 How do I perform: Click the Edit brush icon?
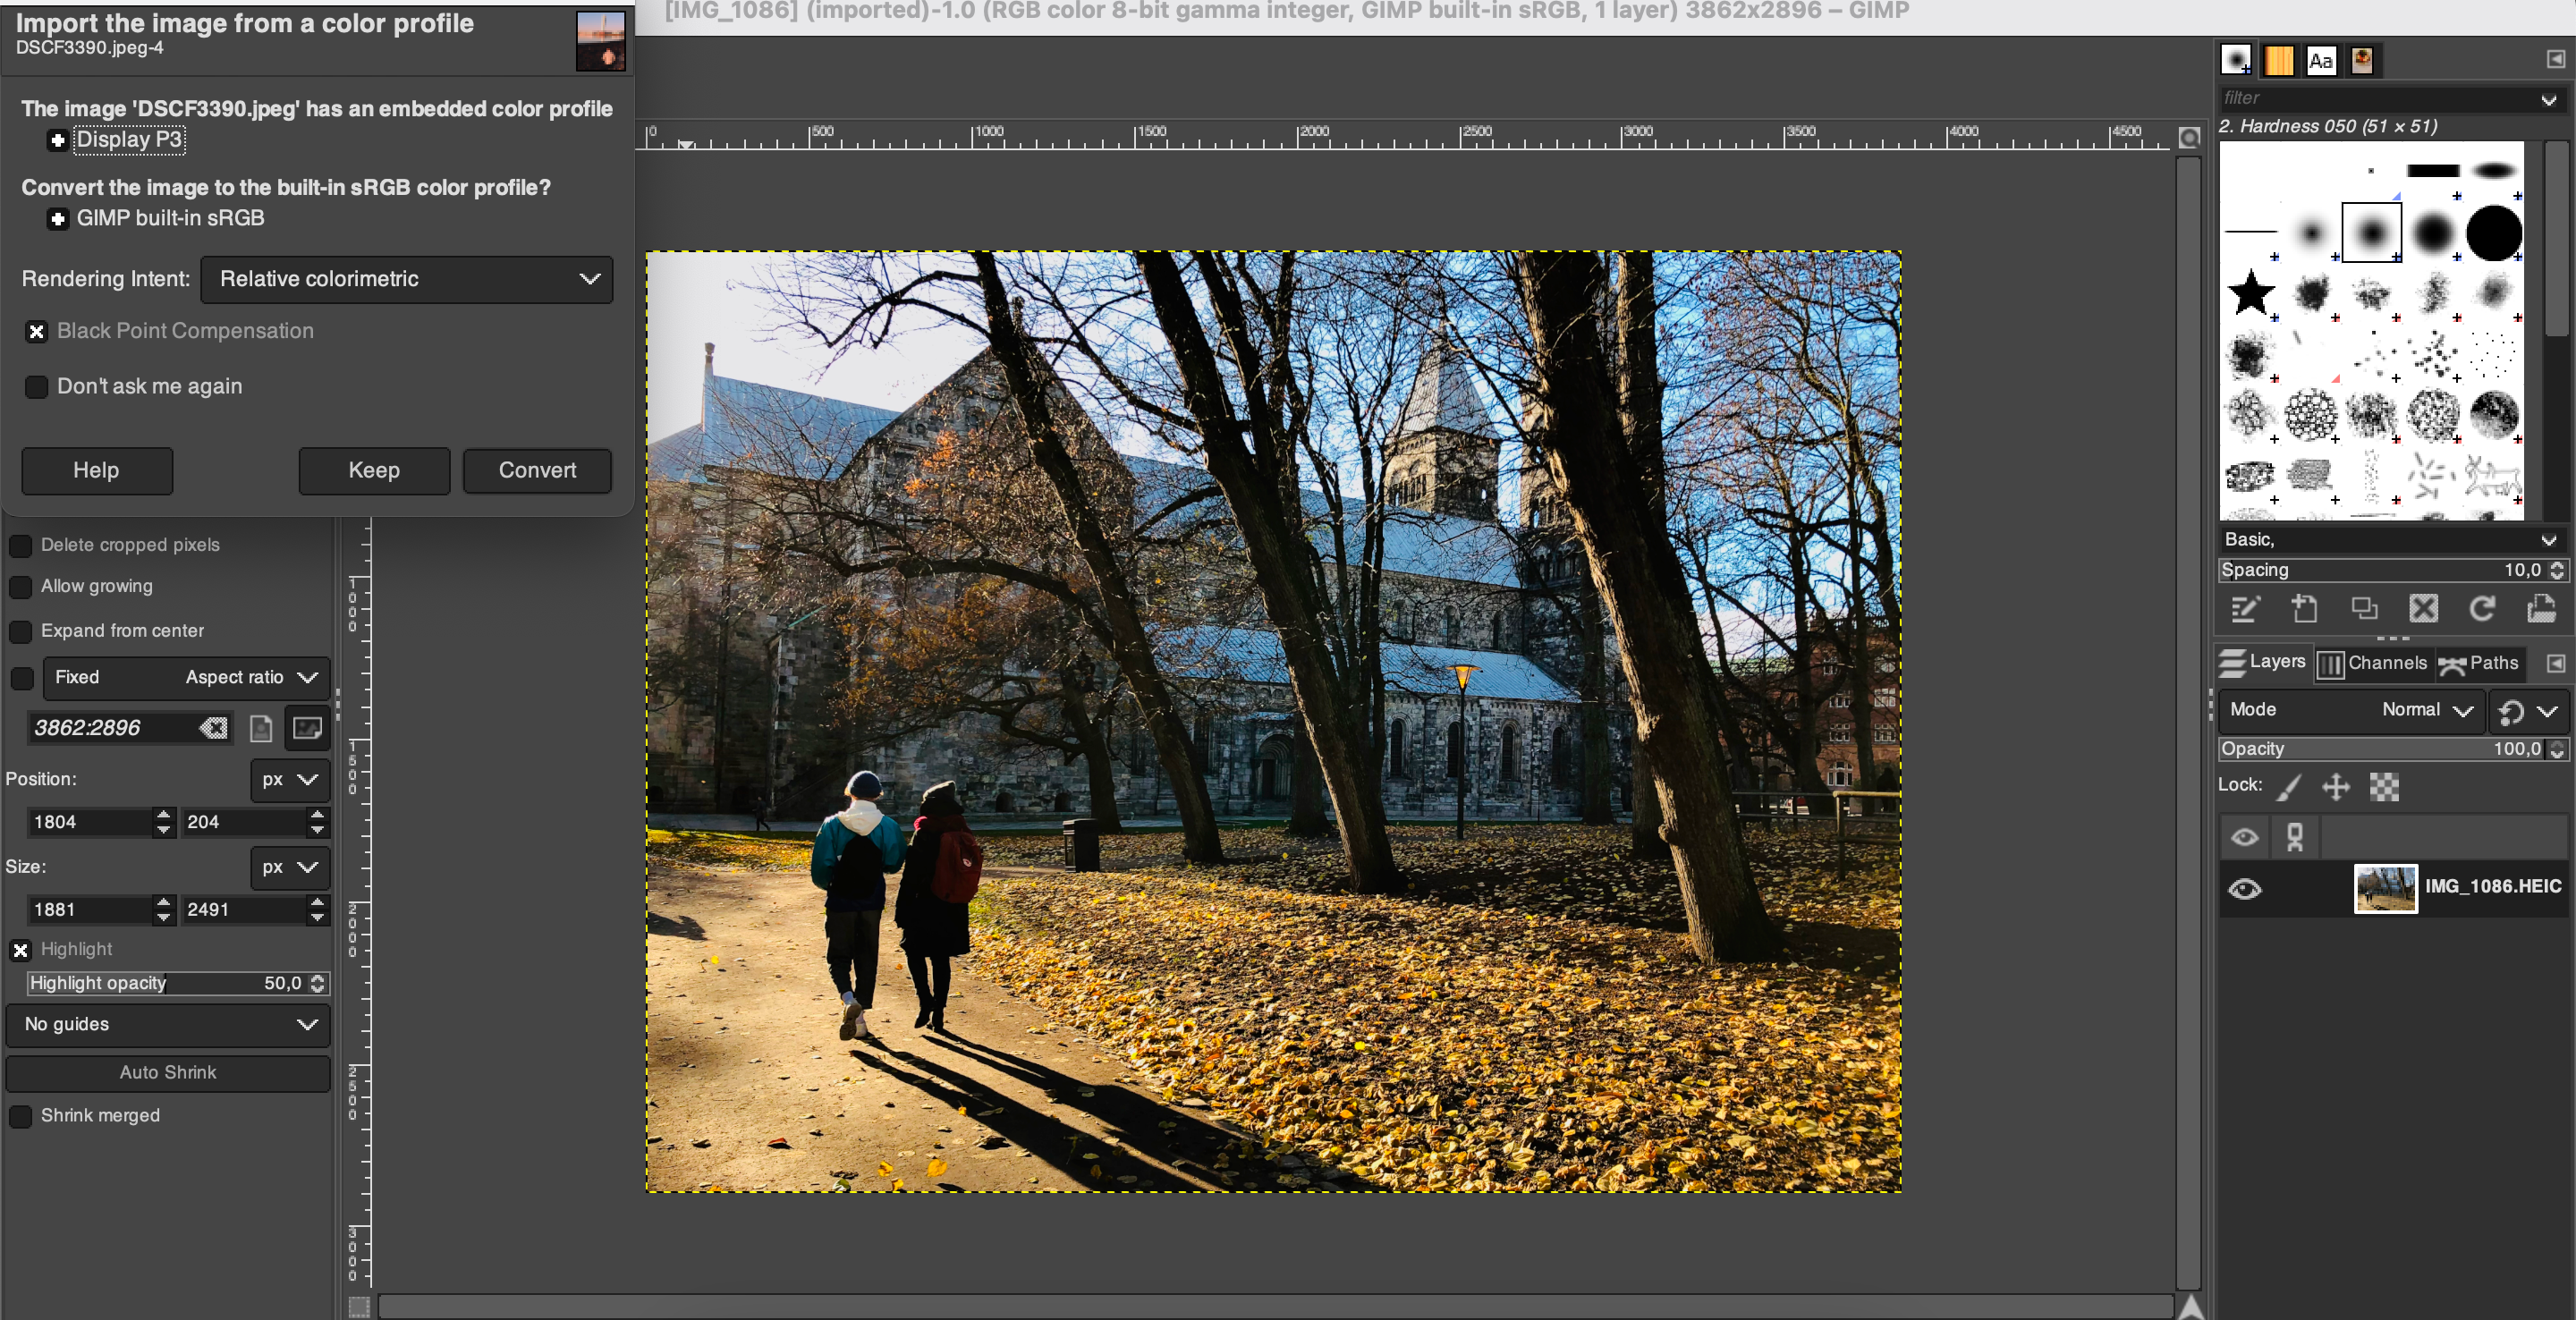click(x=2246, y=609)
